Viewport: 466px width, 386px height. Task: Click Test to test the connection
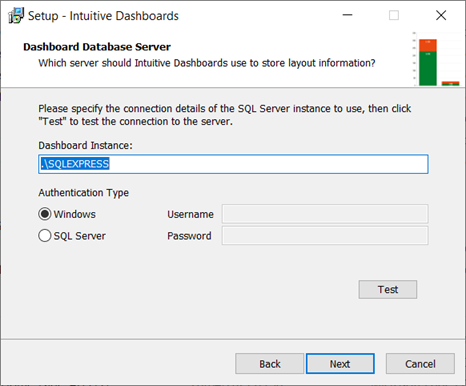click(x=388, y=289)
